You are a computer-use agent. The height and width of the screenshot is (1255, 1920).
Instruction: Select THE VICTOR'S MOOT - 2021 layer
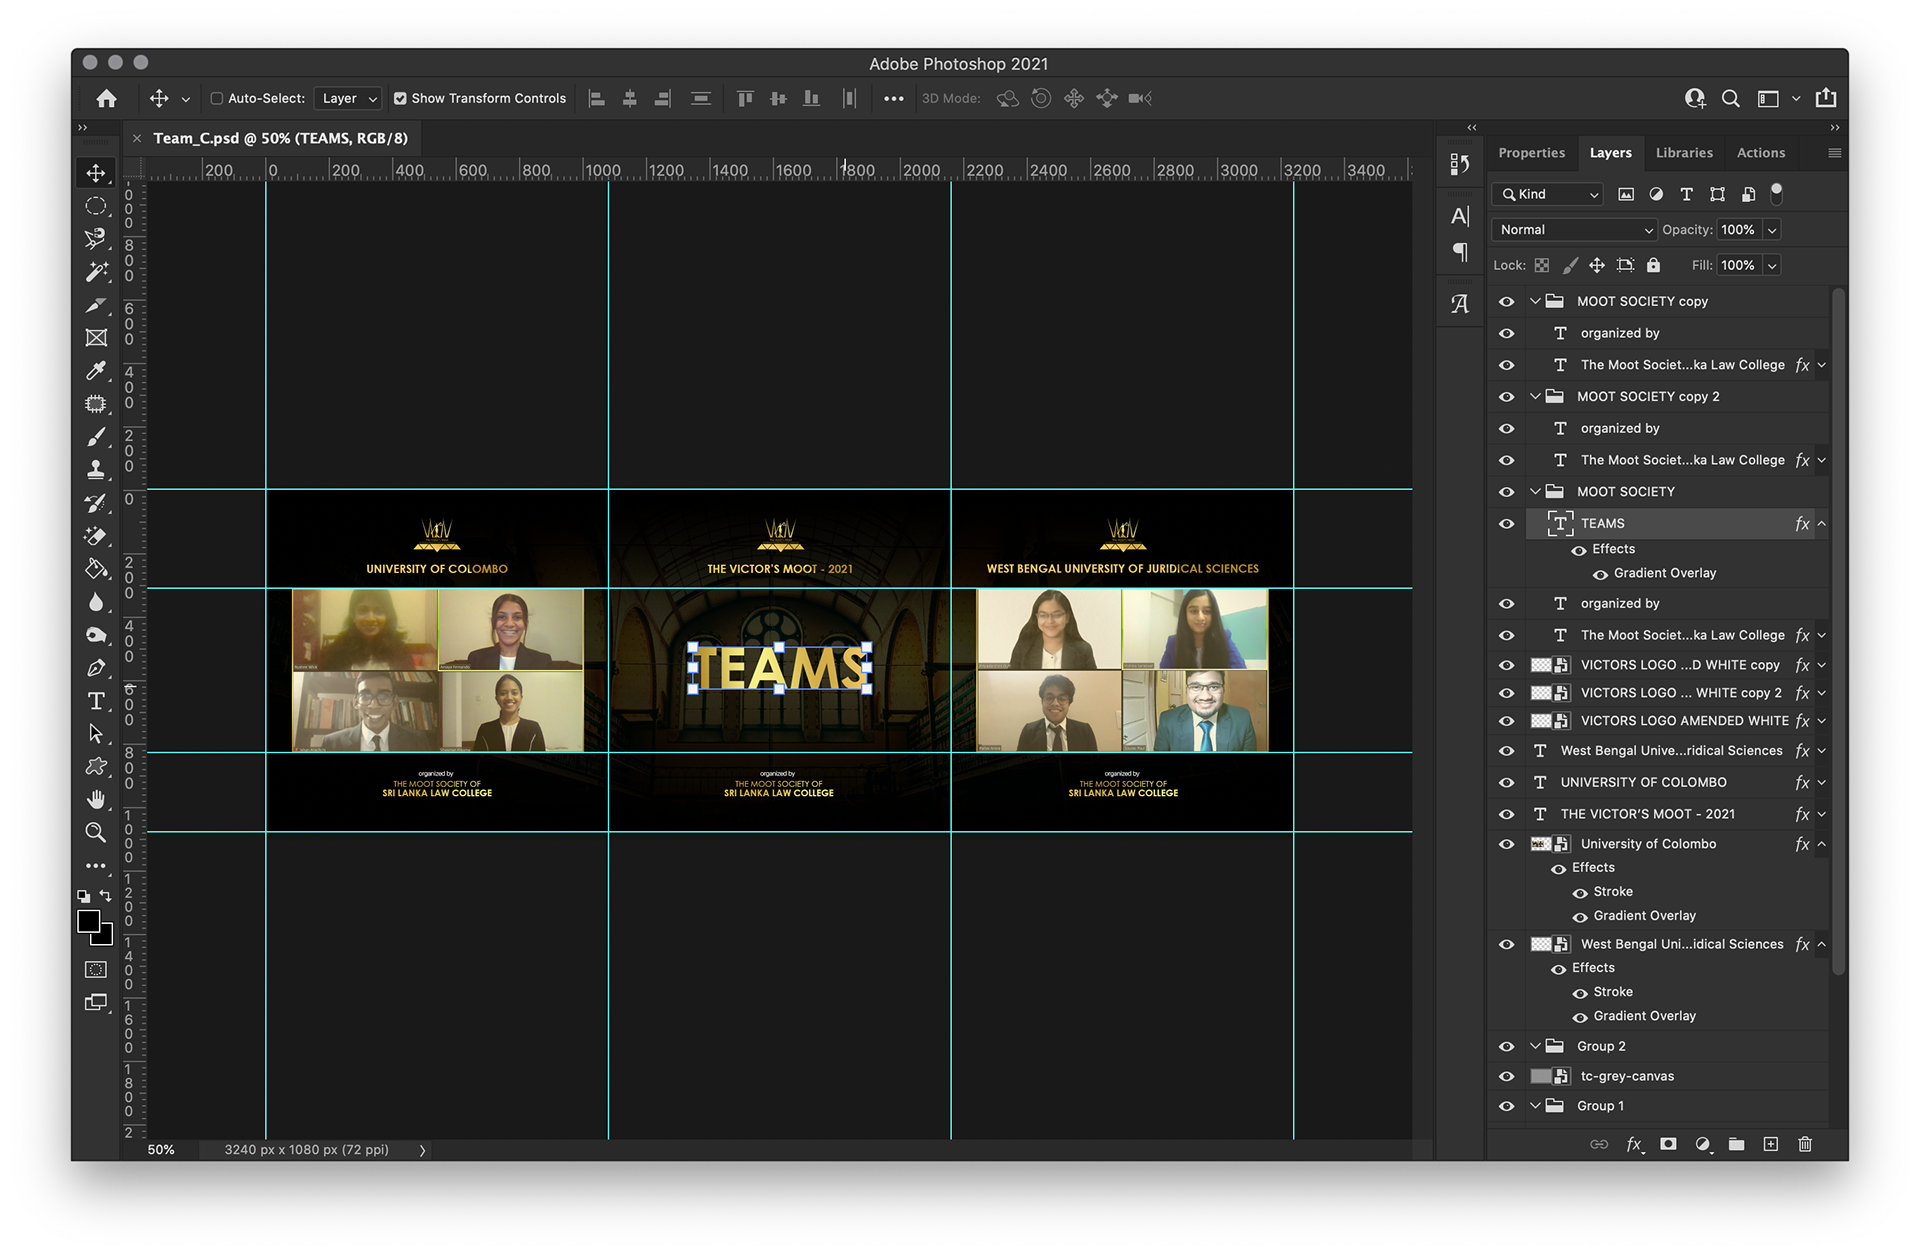1647,814
